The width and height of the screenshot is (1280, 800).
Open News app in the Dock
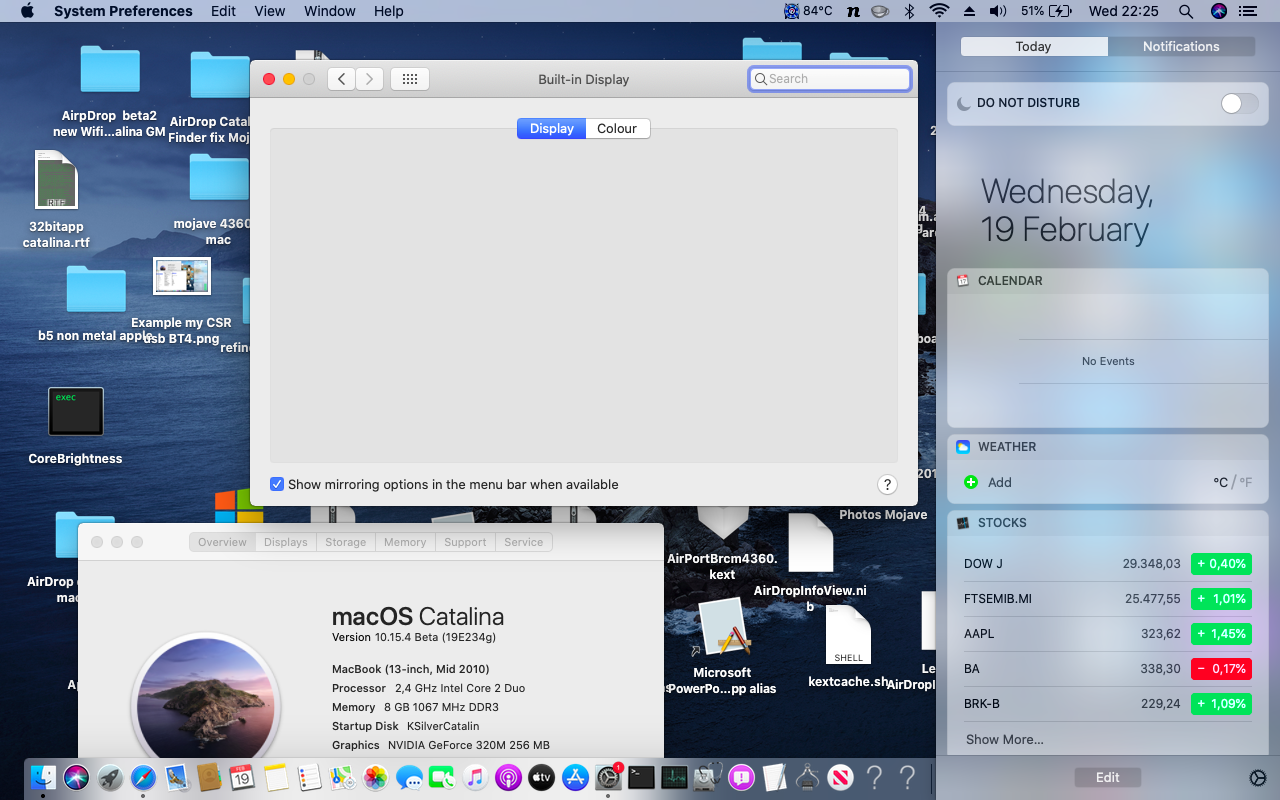[841, 777]
